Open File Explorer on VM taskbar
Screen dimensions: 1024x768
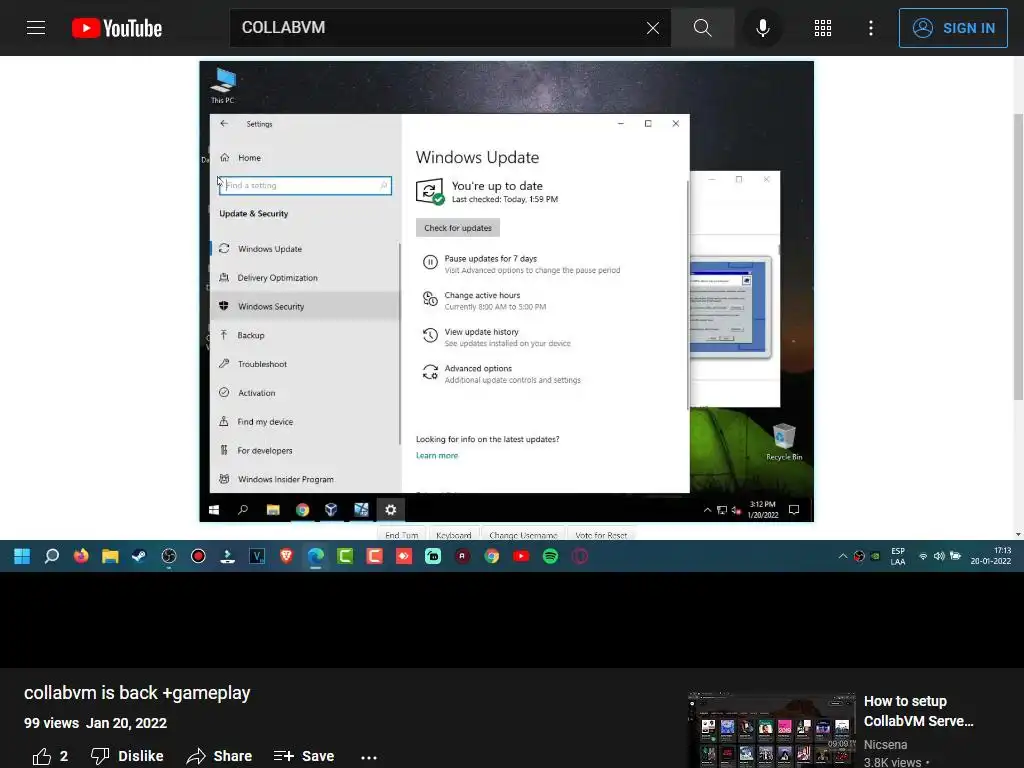(x=273, y=510)
